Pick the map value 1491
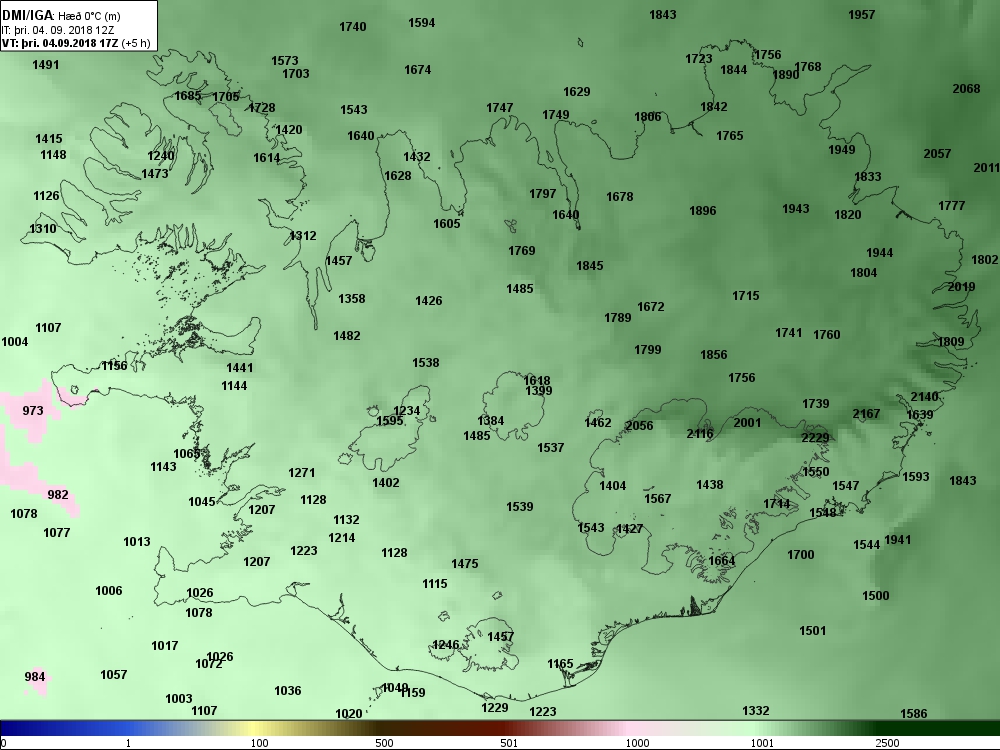The width and height of the screenshot is (1000, 750). (x=45, y=64)
